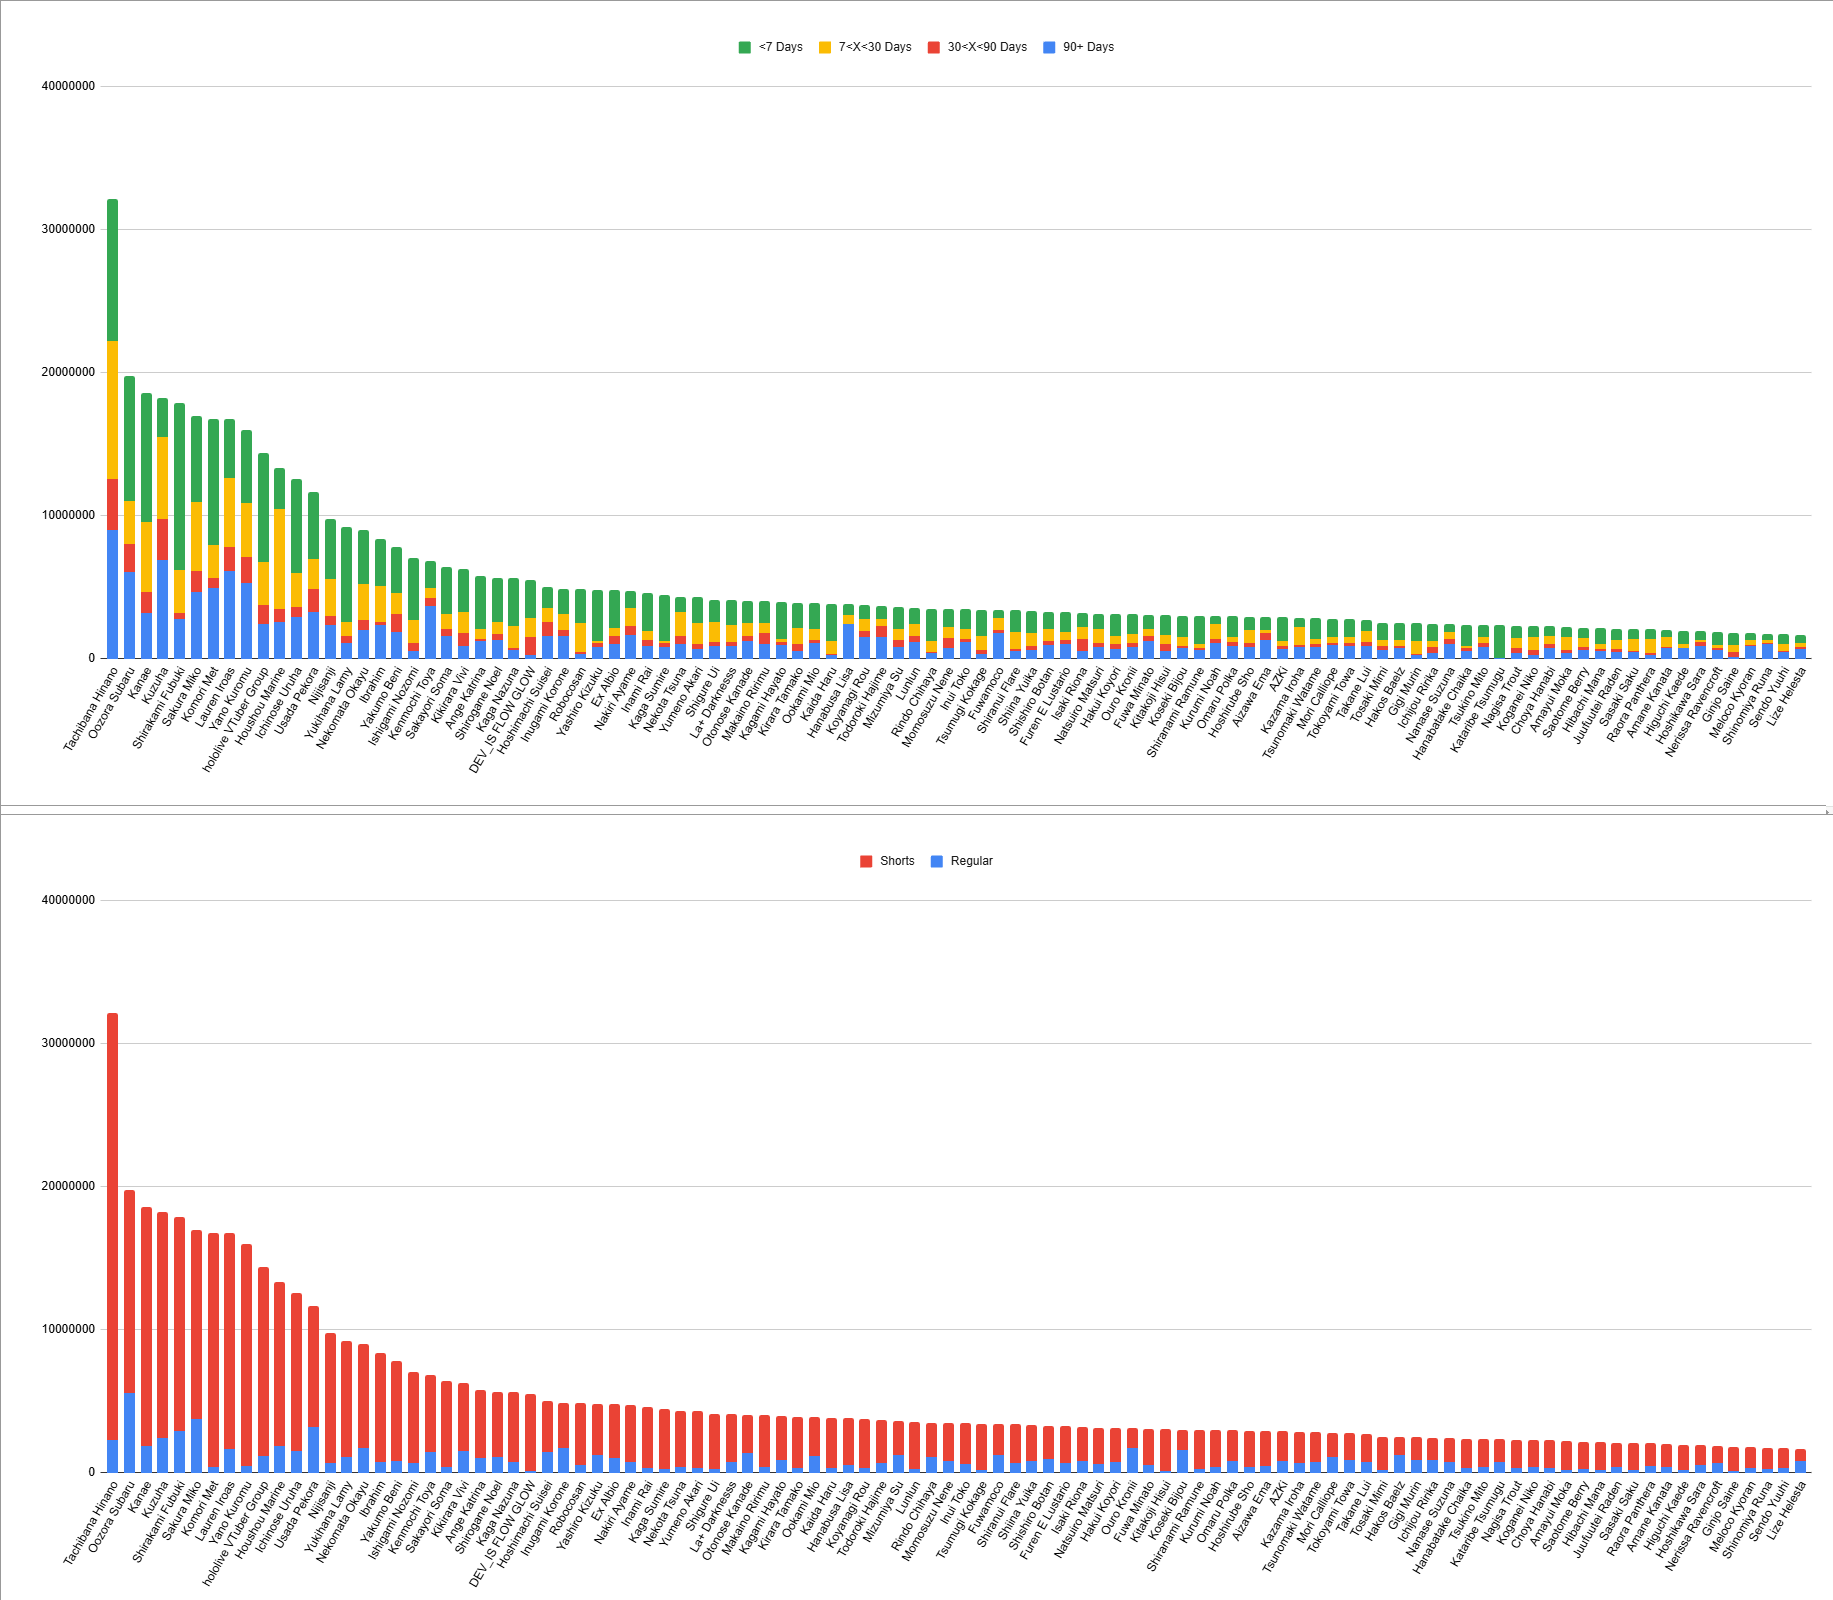Click Tachibana Hinano's yellow 7<X<30 Days bar segment
The width and height of the screenshot is (1833, 1600).
click(x=113, y=410)
